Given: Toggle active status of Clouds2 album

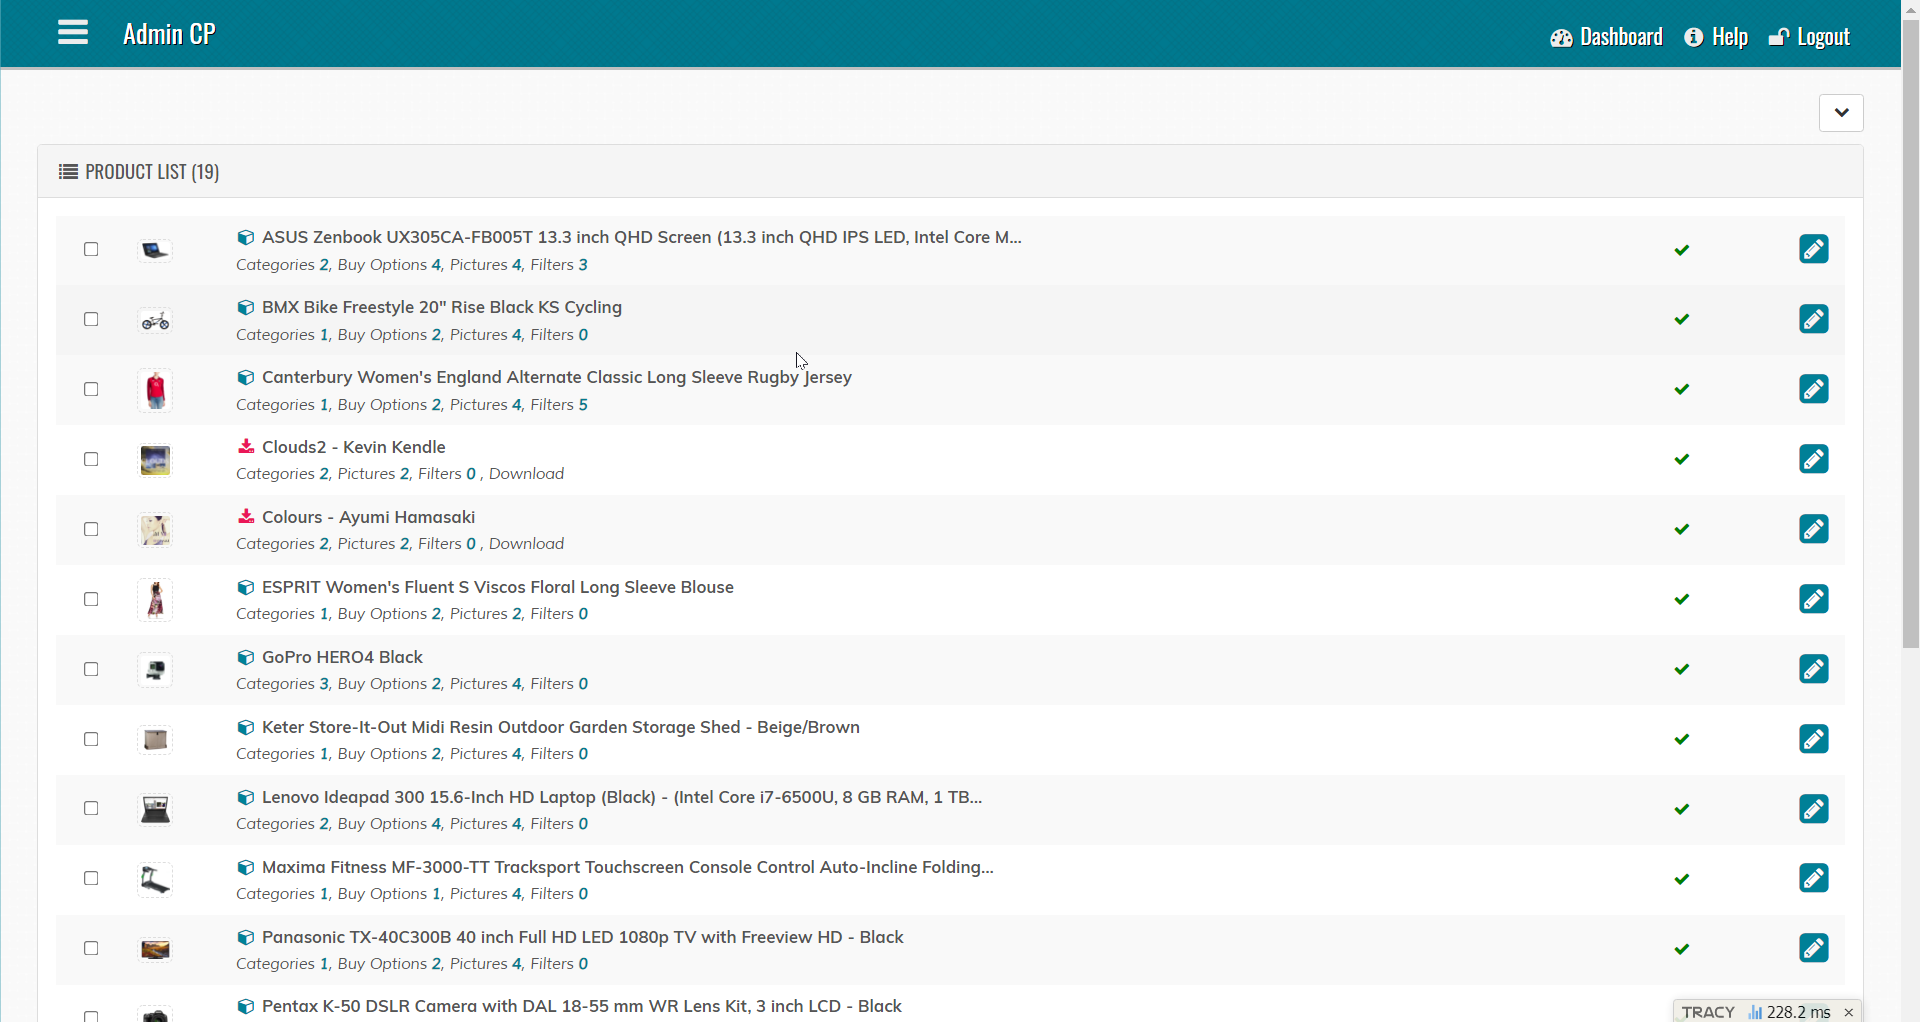Looking at the screenshot, I should 1682,459.
